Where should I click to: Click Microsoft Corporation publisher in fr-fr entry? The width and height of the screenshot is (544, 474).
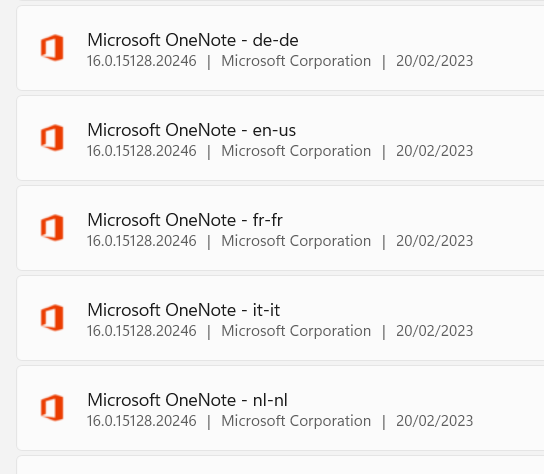(x=296, y=241)
